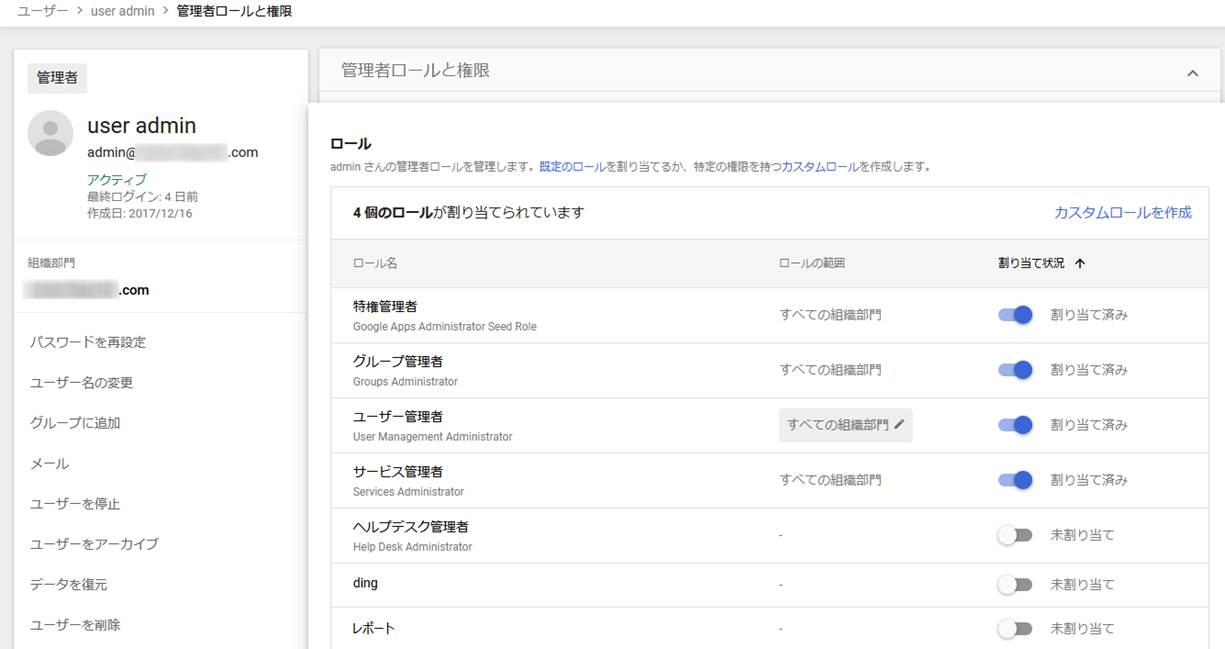Viewport: 1225px width, 649px height.
Task: Choose グループに追加 in the sidebar
Action: coord(75,423)
